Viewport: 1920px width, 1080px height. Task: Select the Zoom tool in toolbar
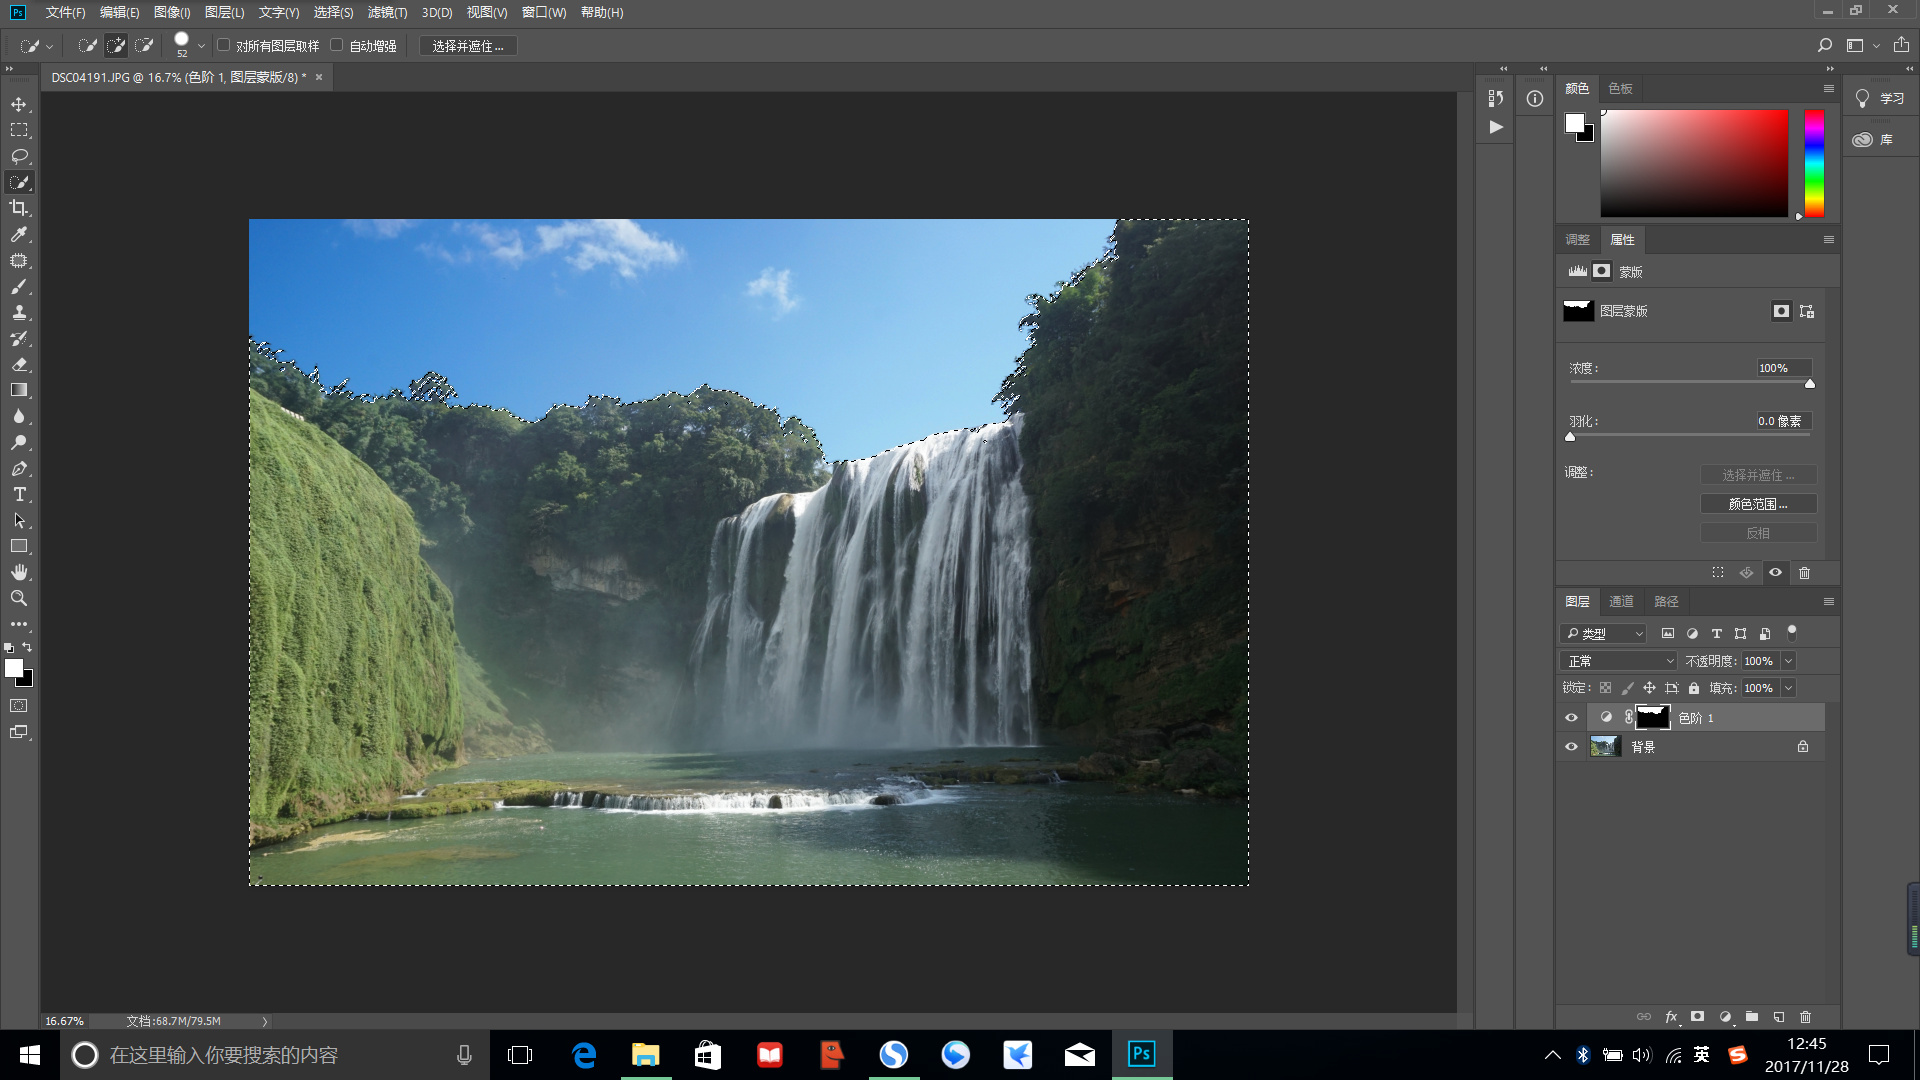click(x=19, y=598)
